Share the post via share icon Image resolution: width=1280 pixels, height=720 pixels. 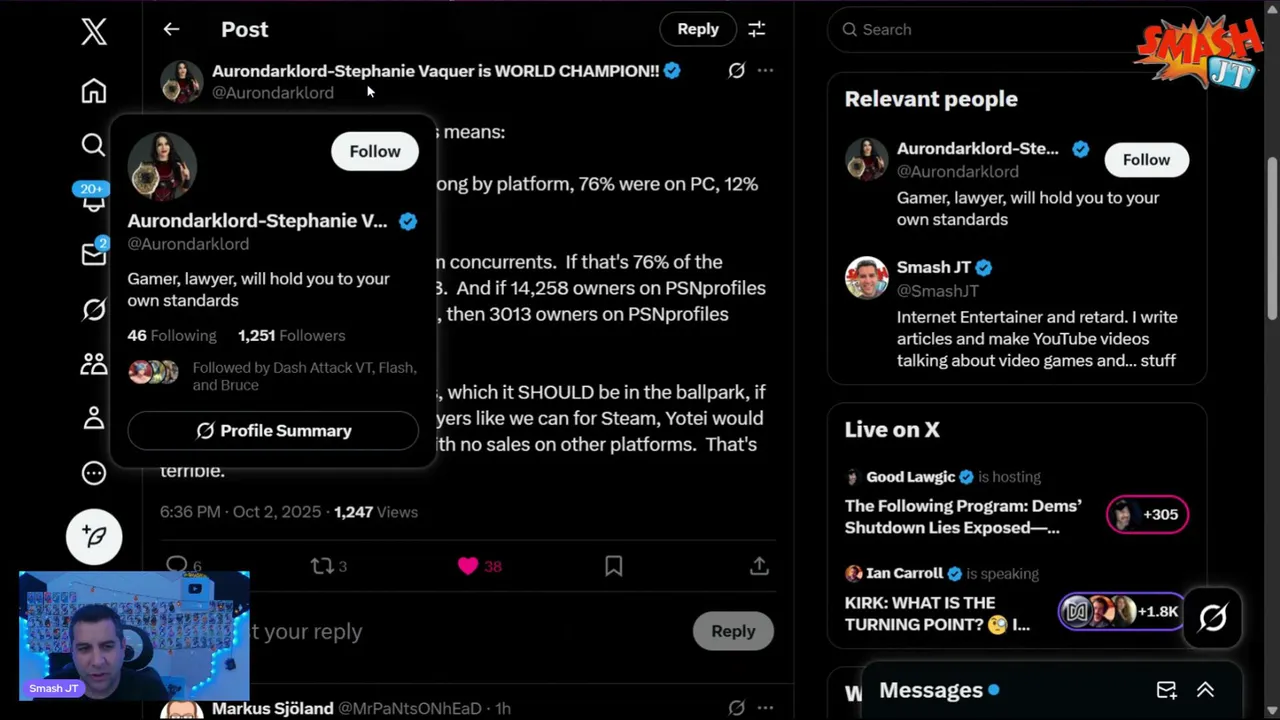coord(759,566)
